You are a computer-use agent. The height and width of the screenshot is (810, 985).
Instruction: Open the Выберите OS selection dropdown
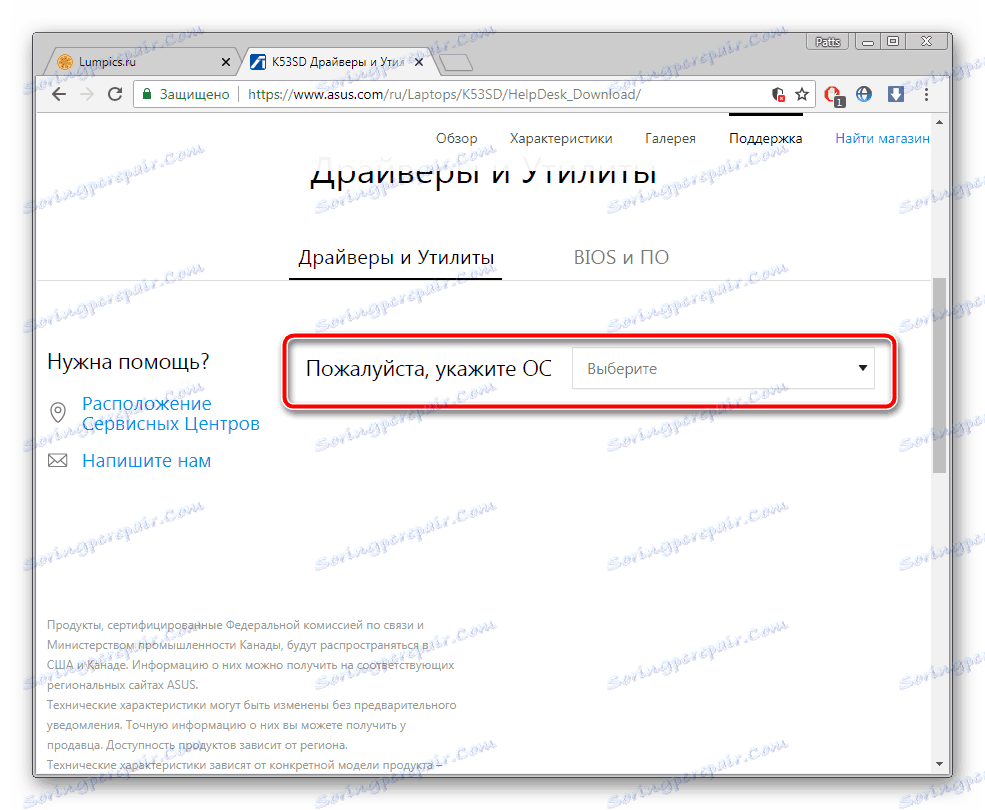(x=720, y=368)
